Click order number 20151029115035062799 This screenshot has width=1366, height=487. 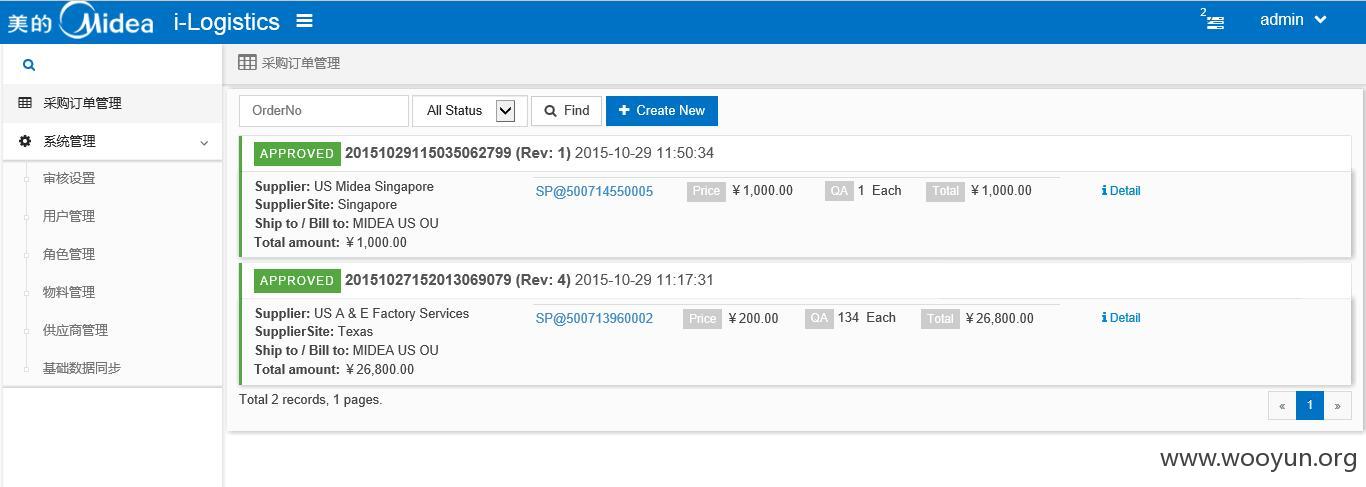pos(428,153)
